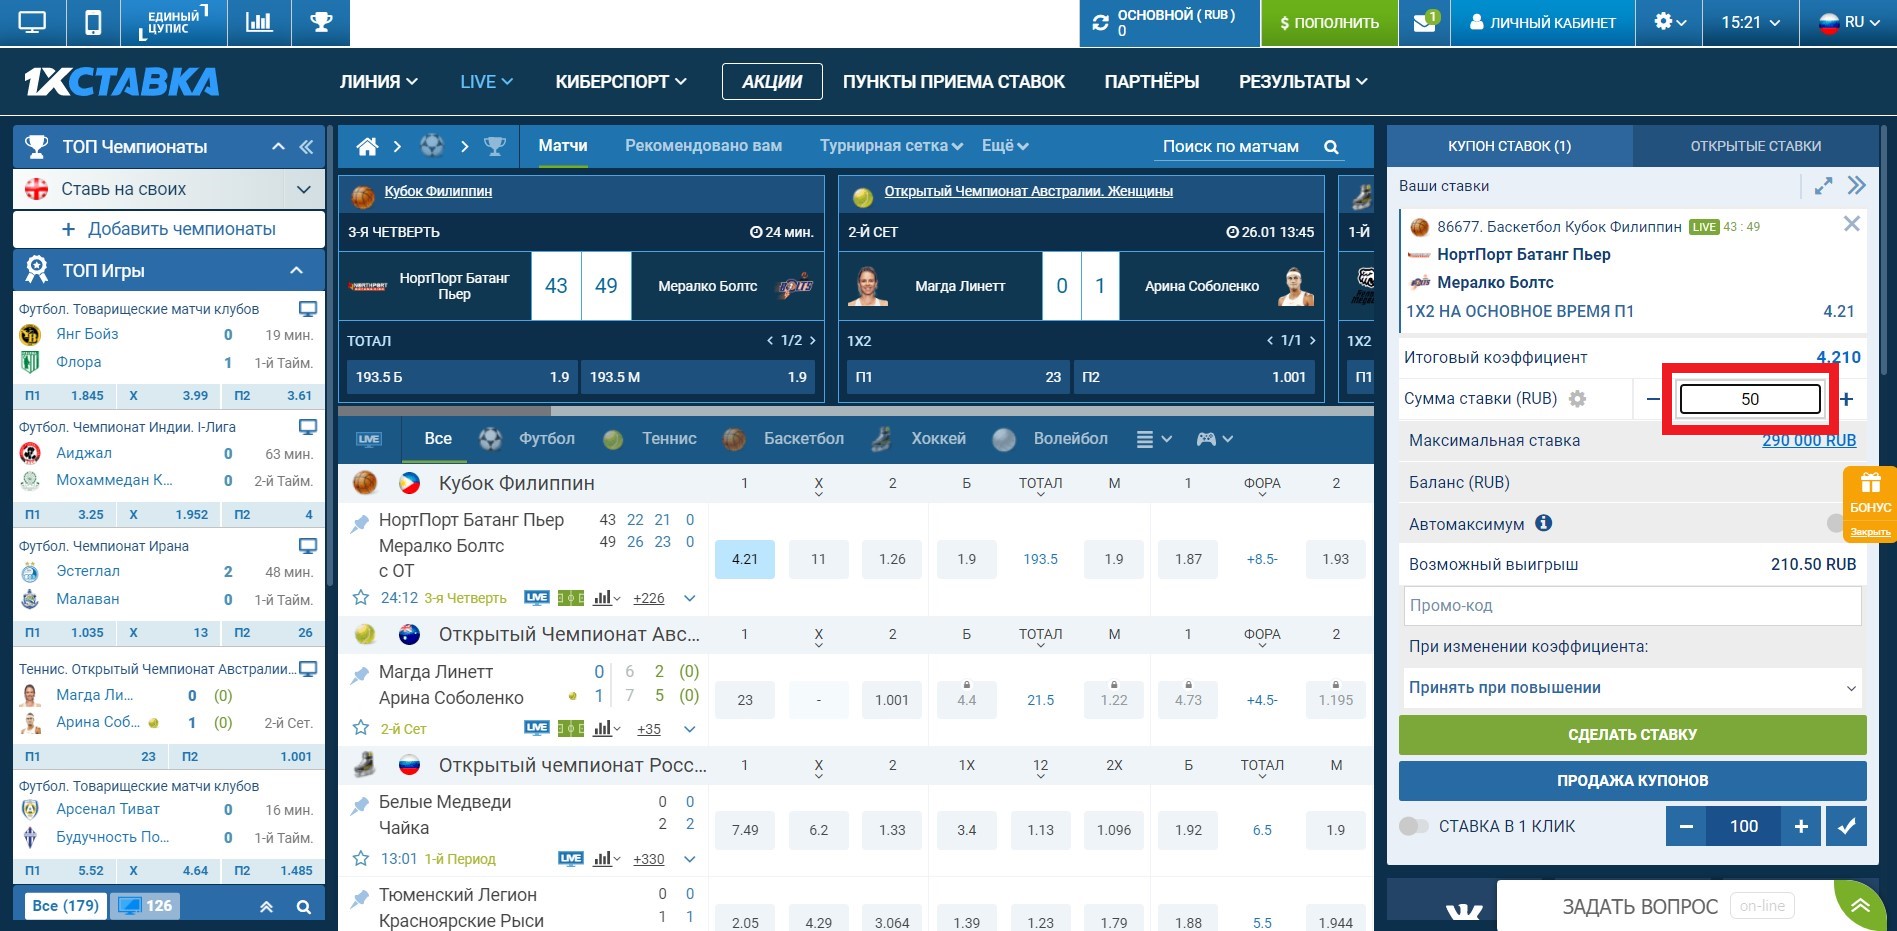
Task: Open the VK social icon
Action: point(1464,911)
